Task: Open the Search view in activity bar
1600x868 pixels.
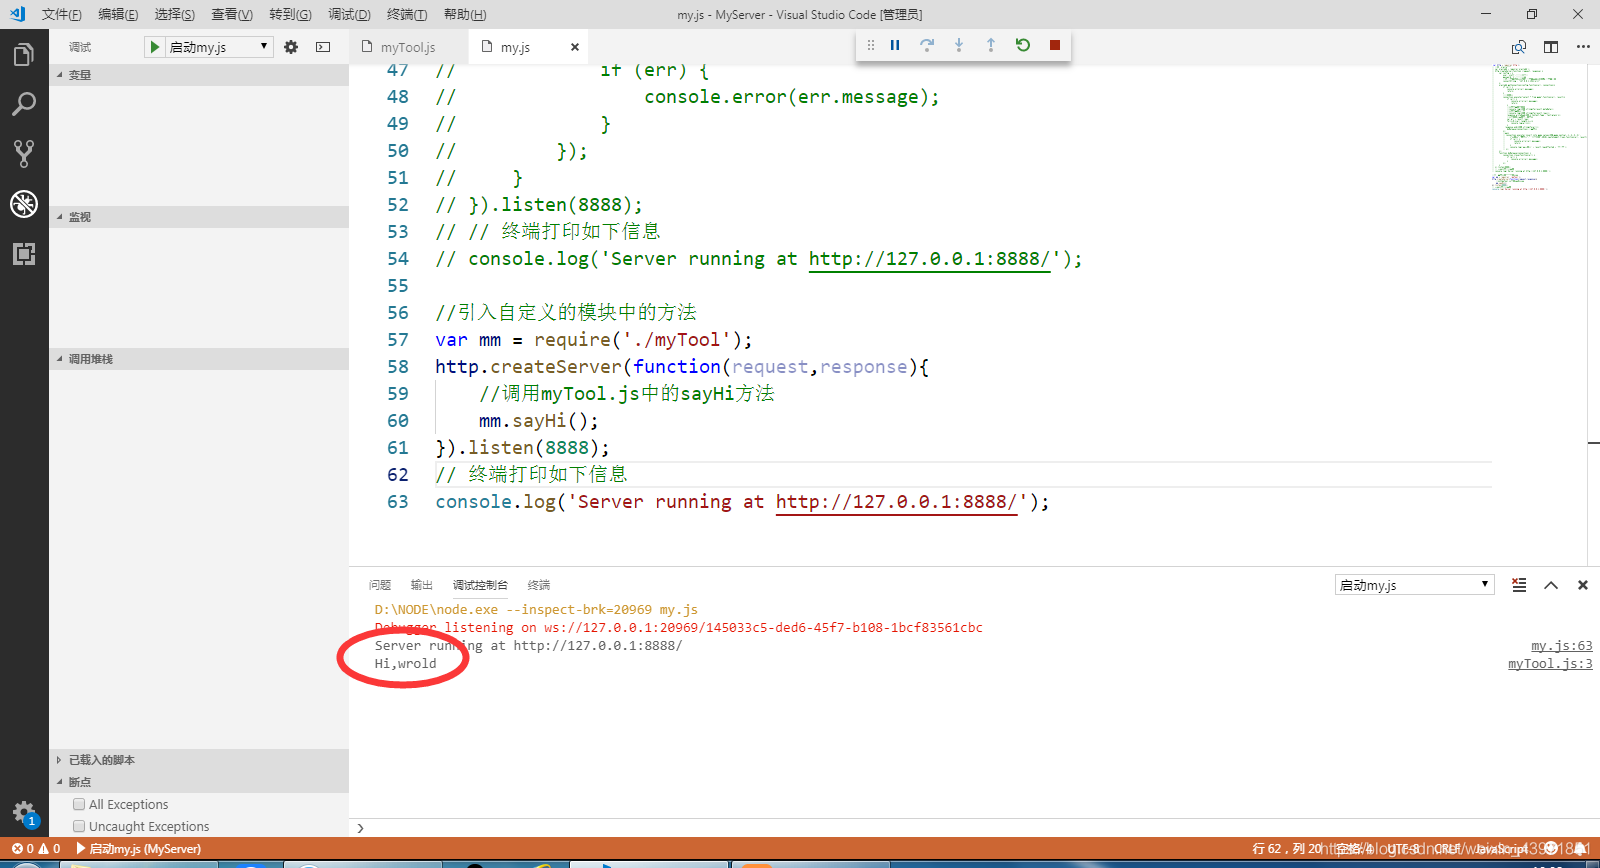Action: click(24, 104)
